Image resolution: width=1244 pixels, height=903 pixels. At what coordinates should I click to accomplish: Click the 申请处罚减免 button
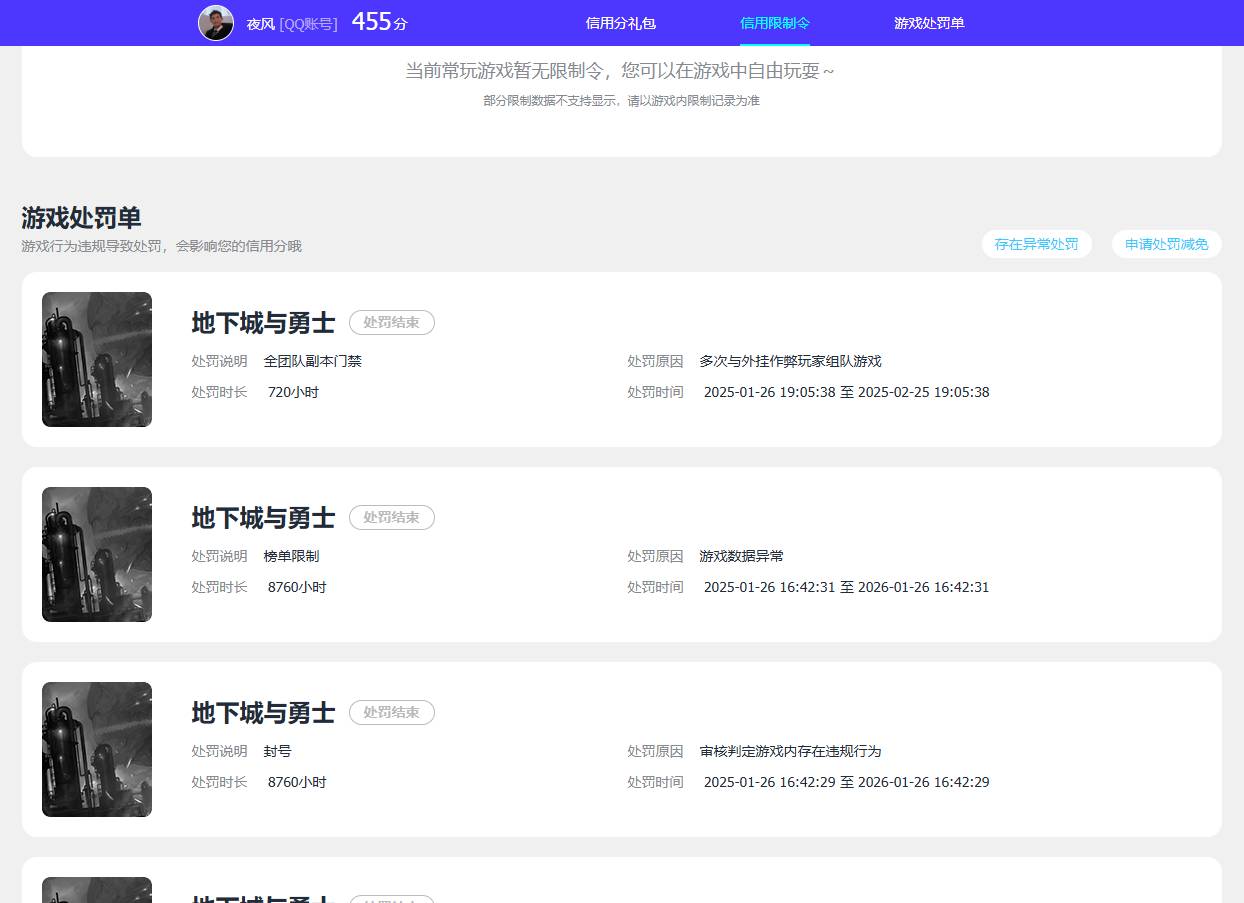click(1167, 244)
